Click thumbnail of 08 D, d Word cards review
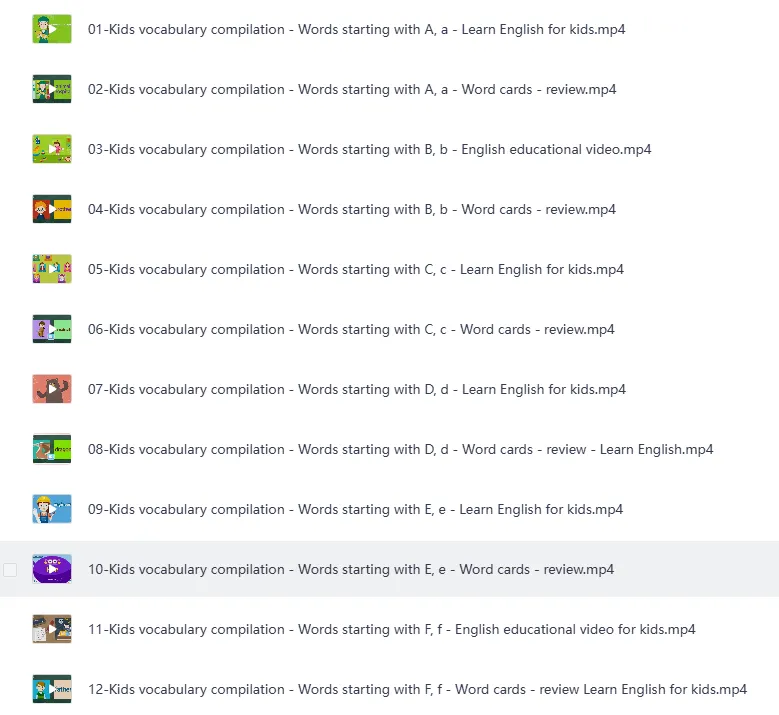The image size is (779, 715). coord(52,449)
